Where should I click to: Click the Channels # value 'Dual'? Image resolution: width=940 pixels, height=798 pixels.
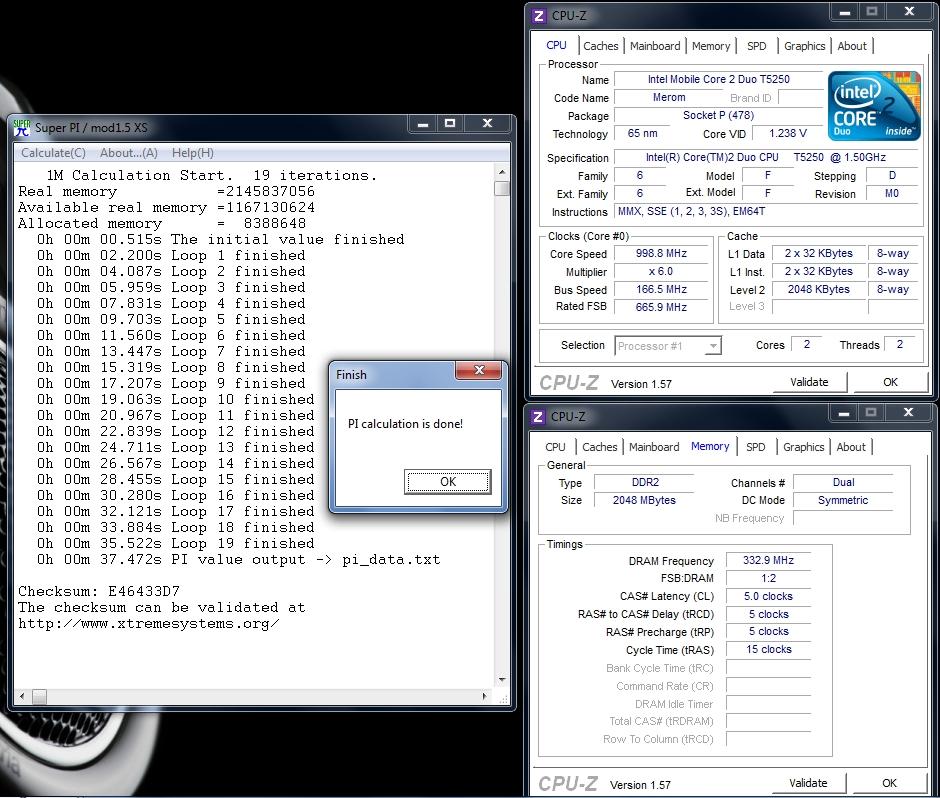point(843,482)
